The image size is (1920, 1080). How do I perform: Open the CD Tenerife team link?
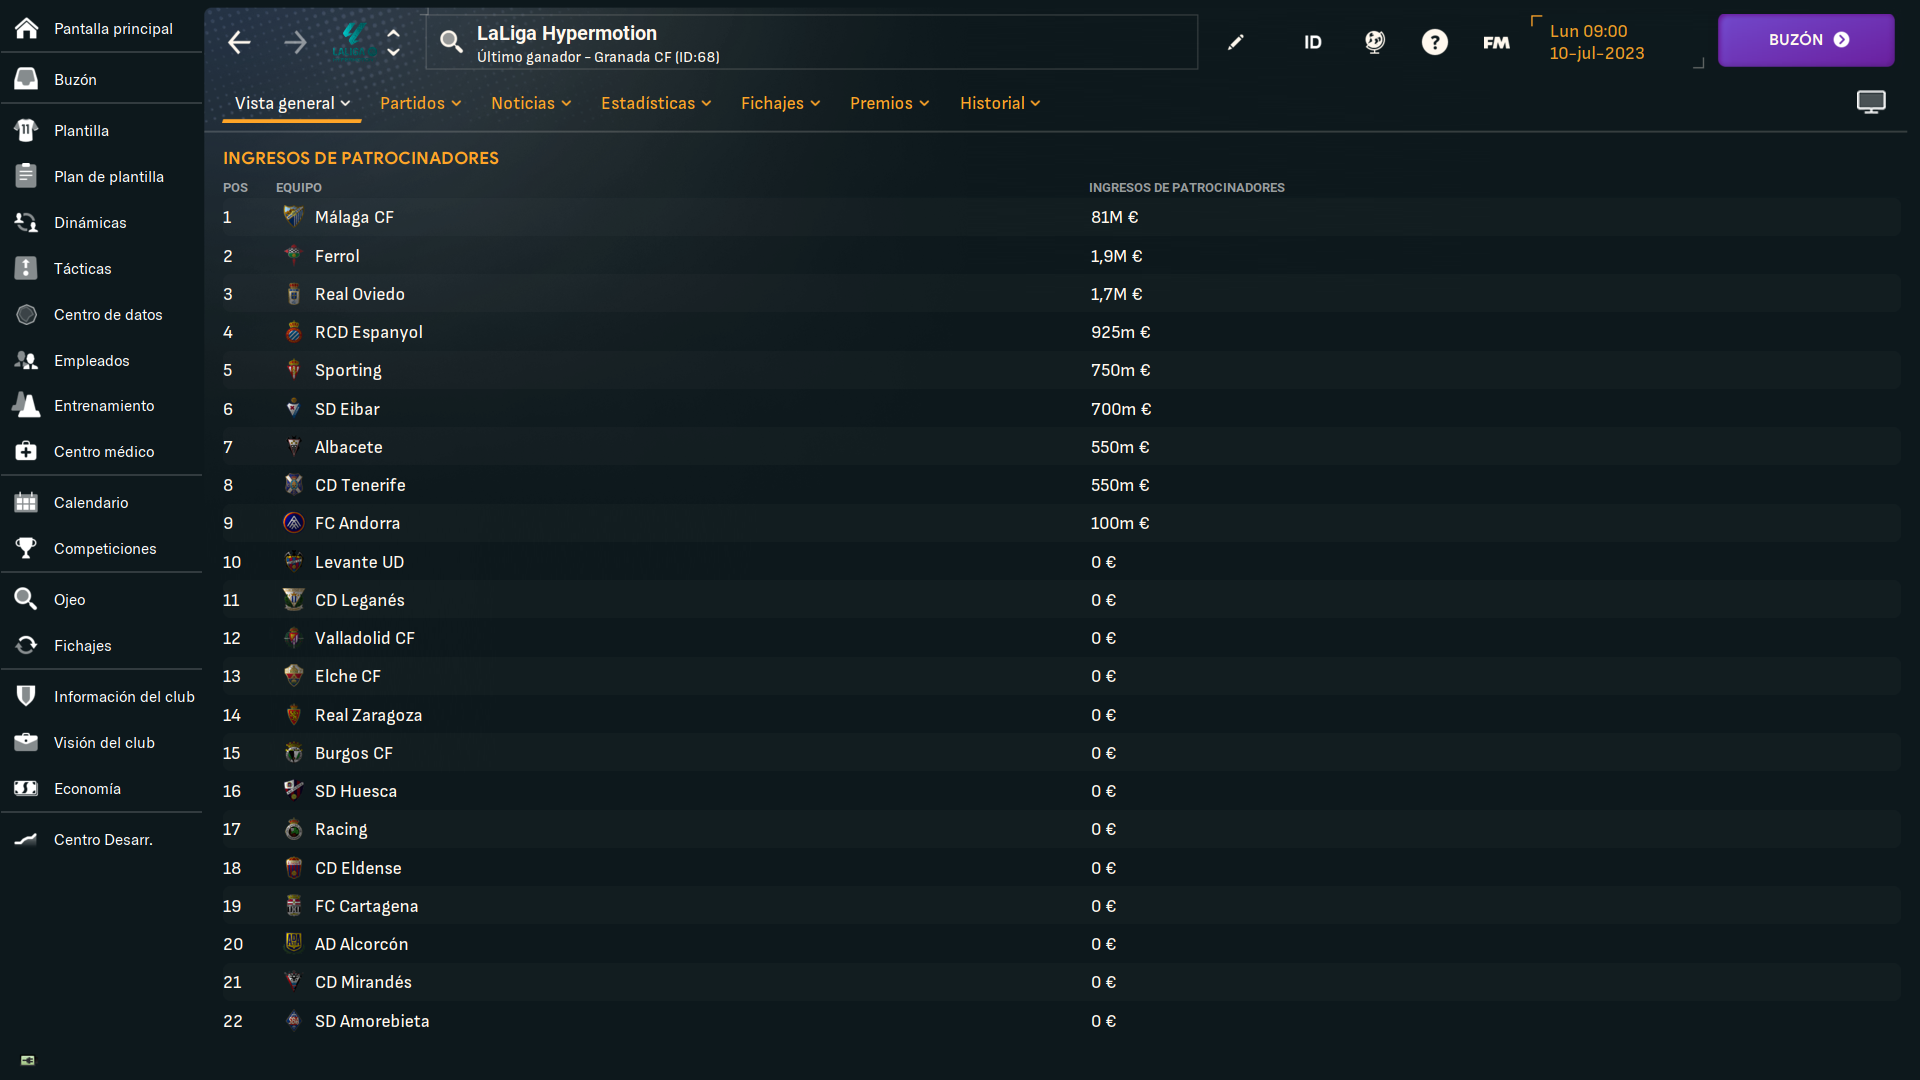tap(360, 485)
